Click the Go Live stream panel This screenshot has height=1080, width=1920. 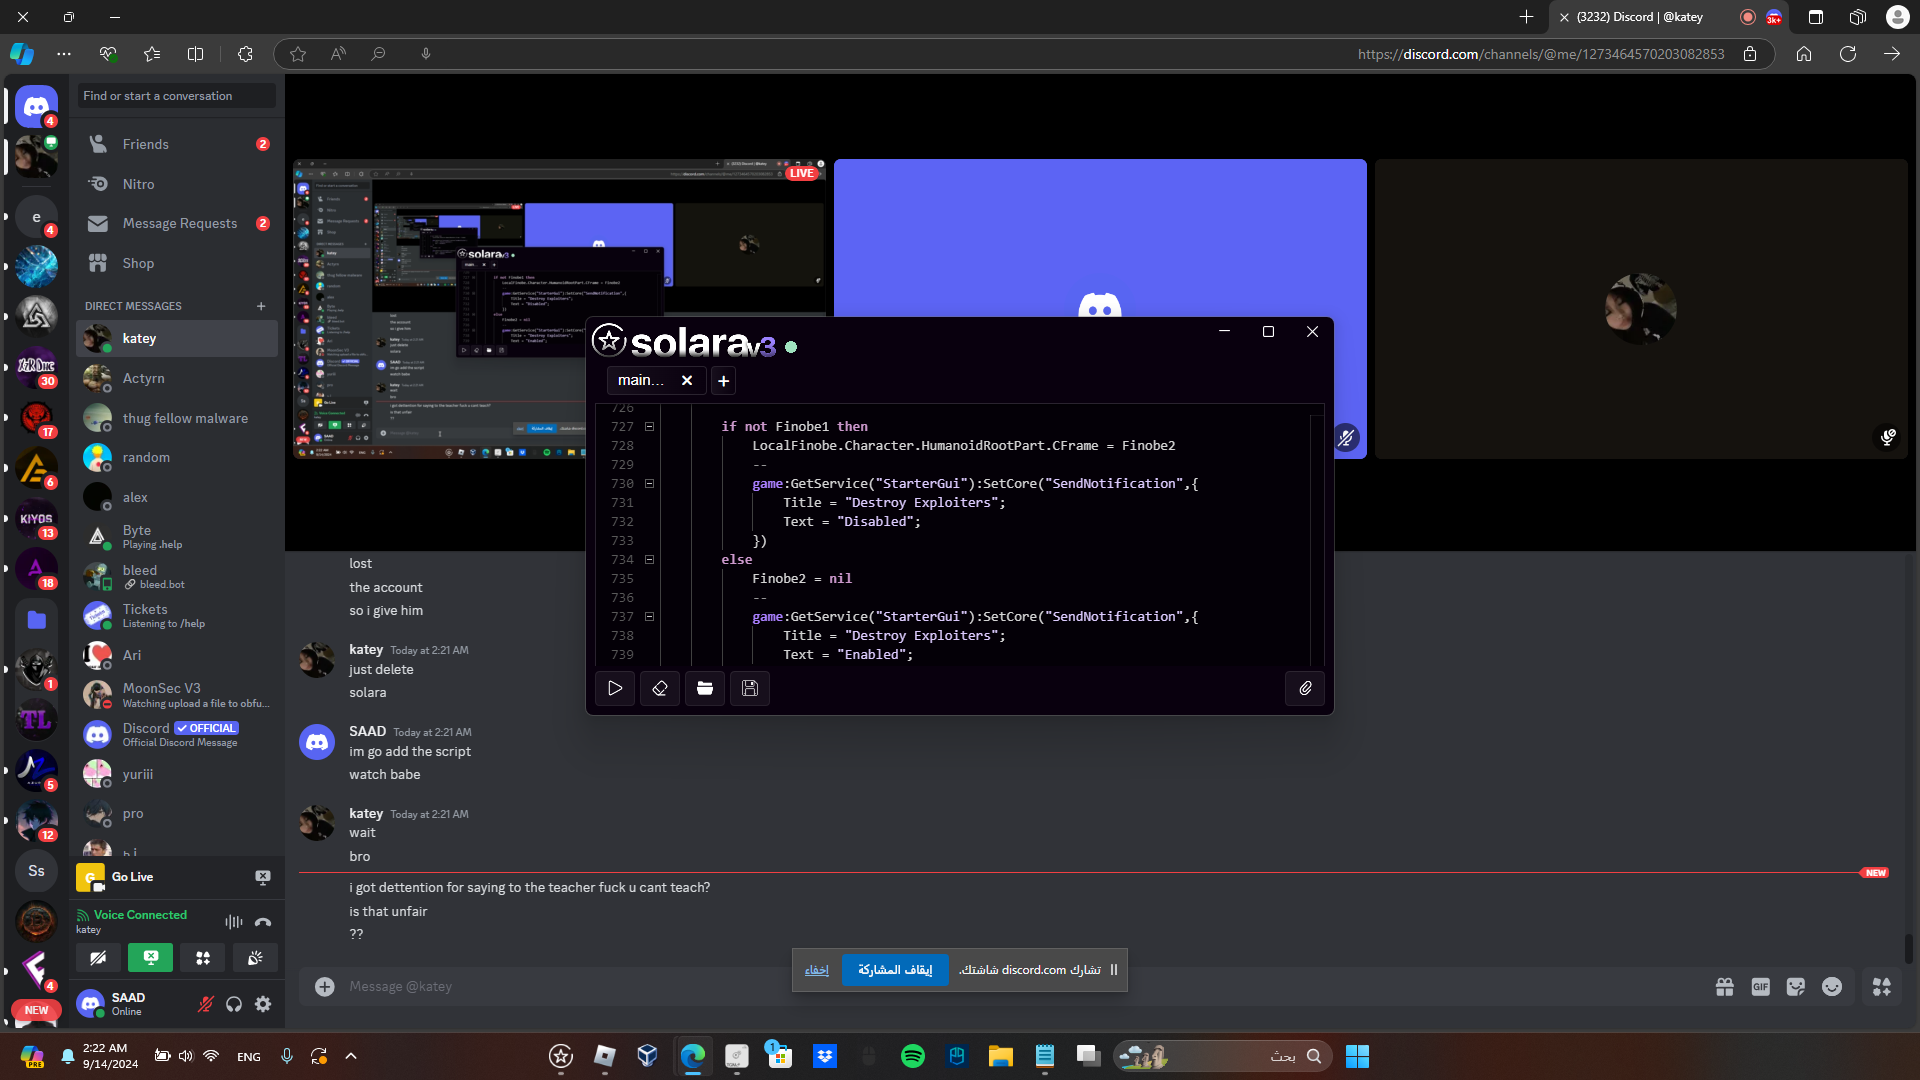click(x=177, y=877)
